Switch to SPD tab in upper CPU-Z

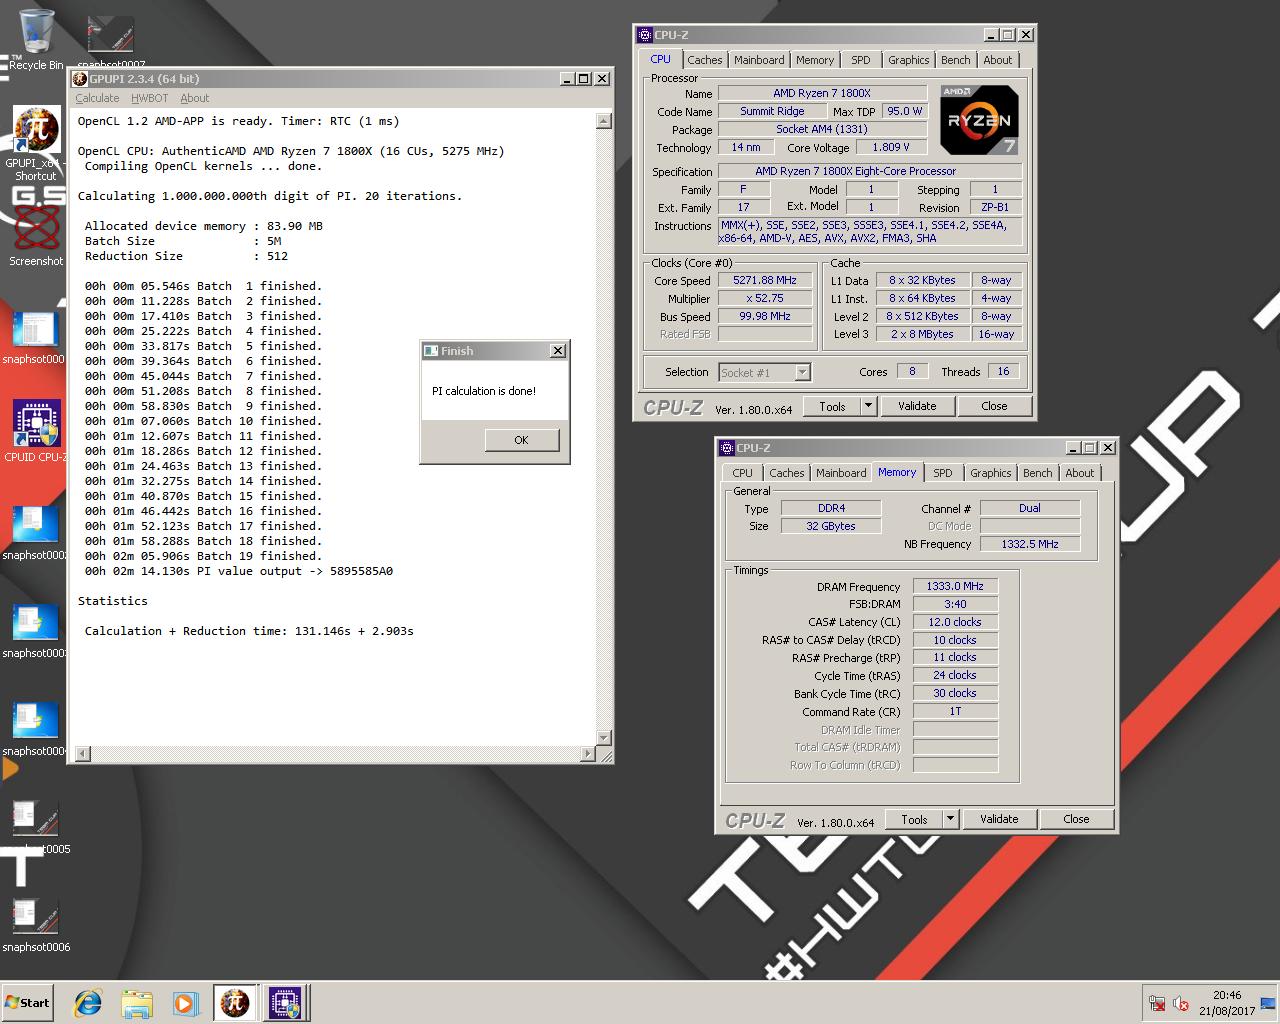click(x=861, y=60)
